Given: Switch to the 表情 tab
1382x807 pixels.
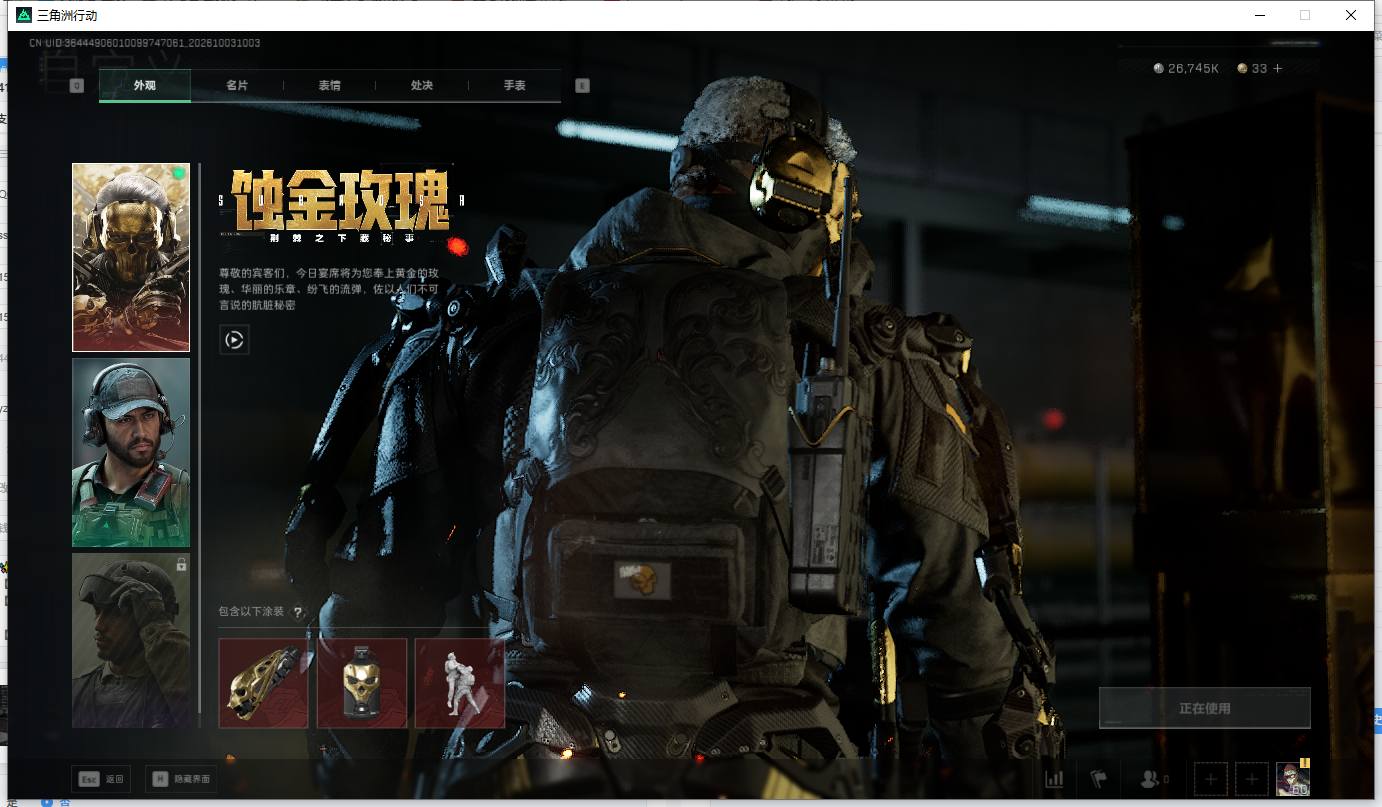Looking at the screenshot, I should (329, 86).
